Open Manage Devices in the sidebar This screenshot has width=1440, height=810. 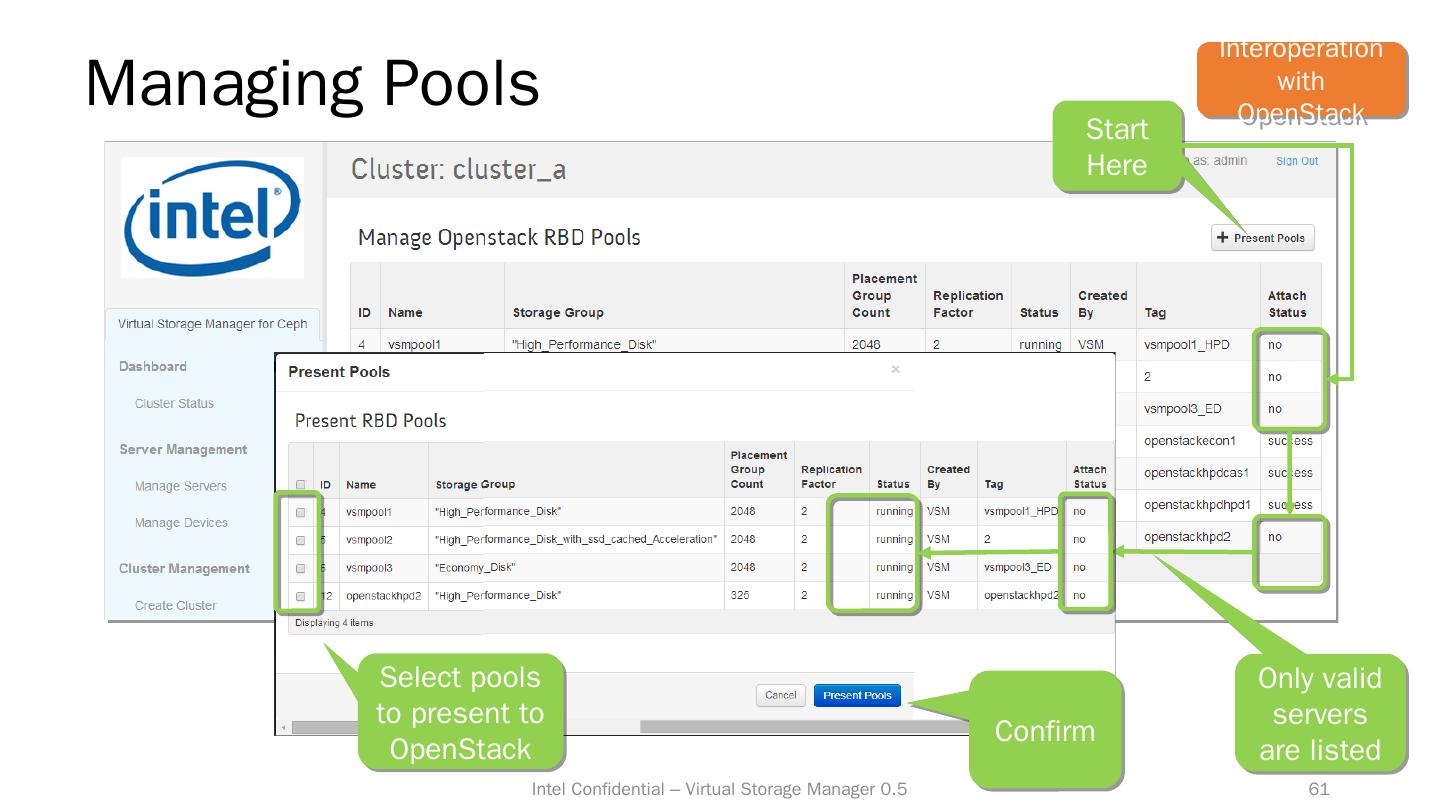coord(181,523)
